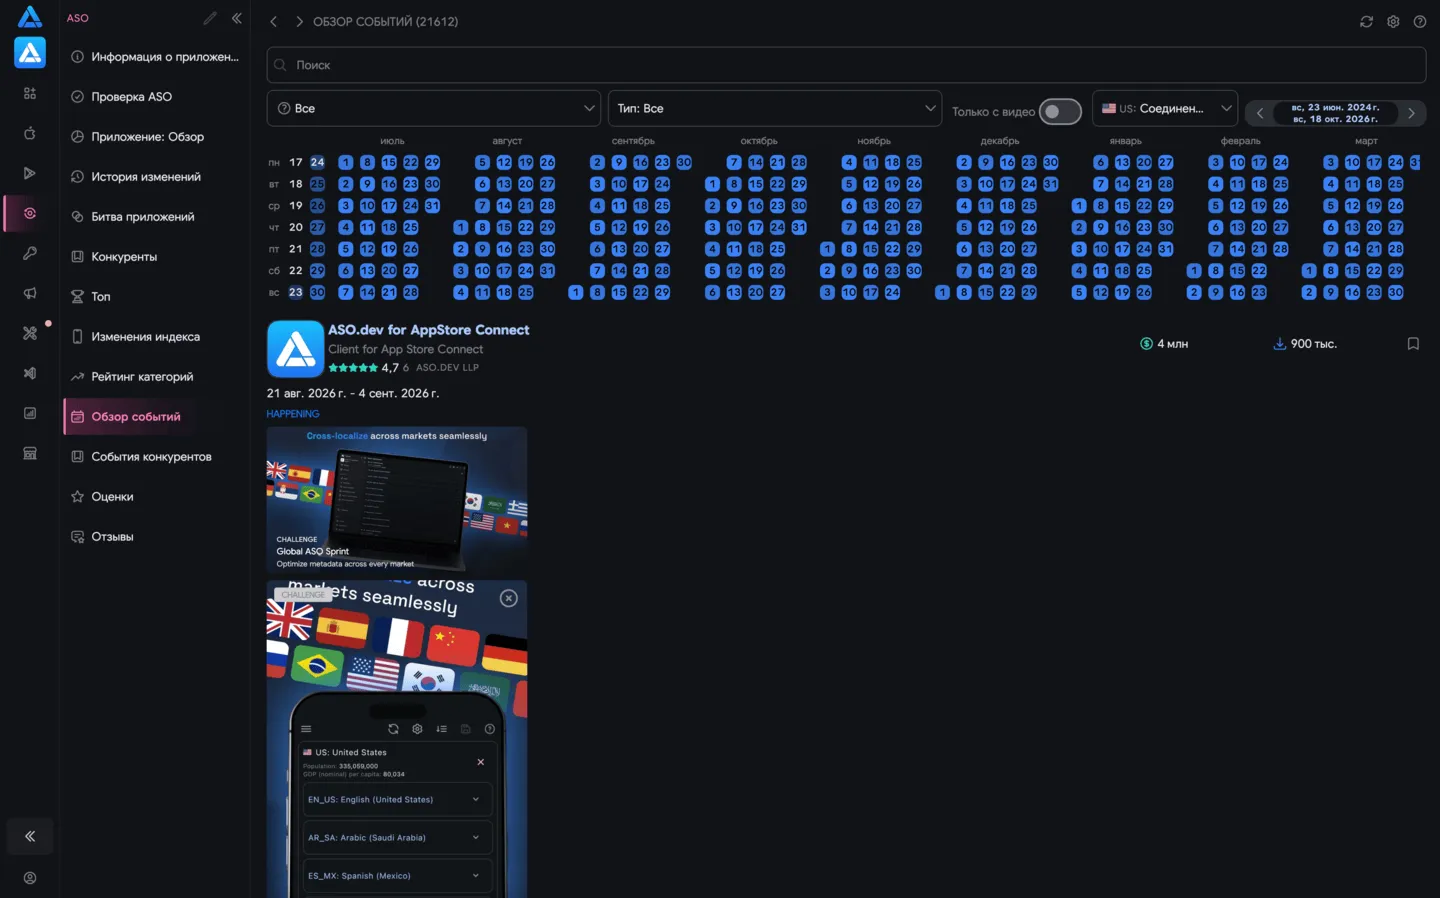The image size is (1440, 898).
Task: Close the enlarged event image with the X
Action: (509, 598)
